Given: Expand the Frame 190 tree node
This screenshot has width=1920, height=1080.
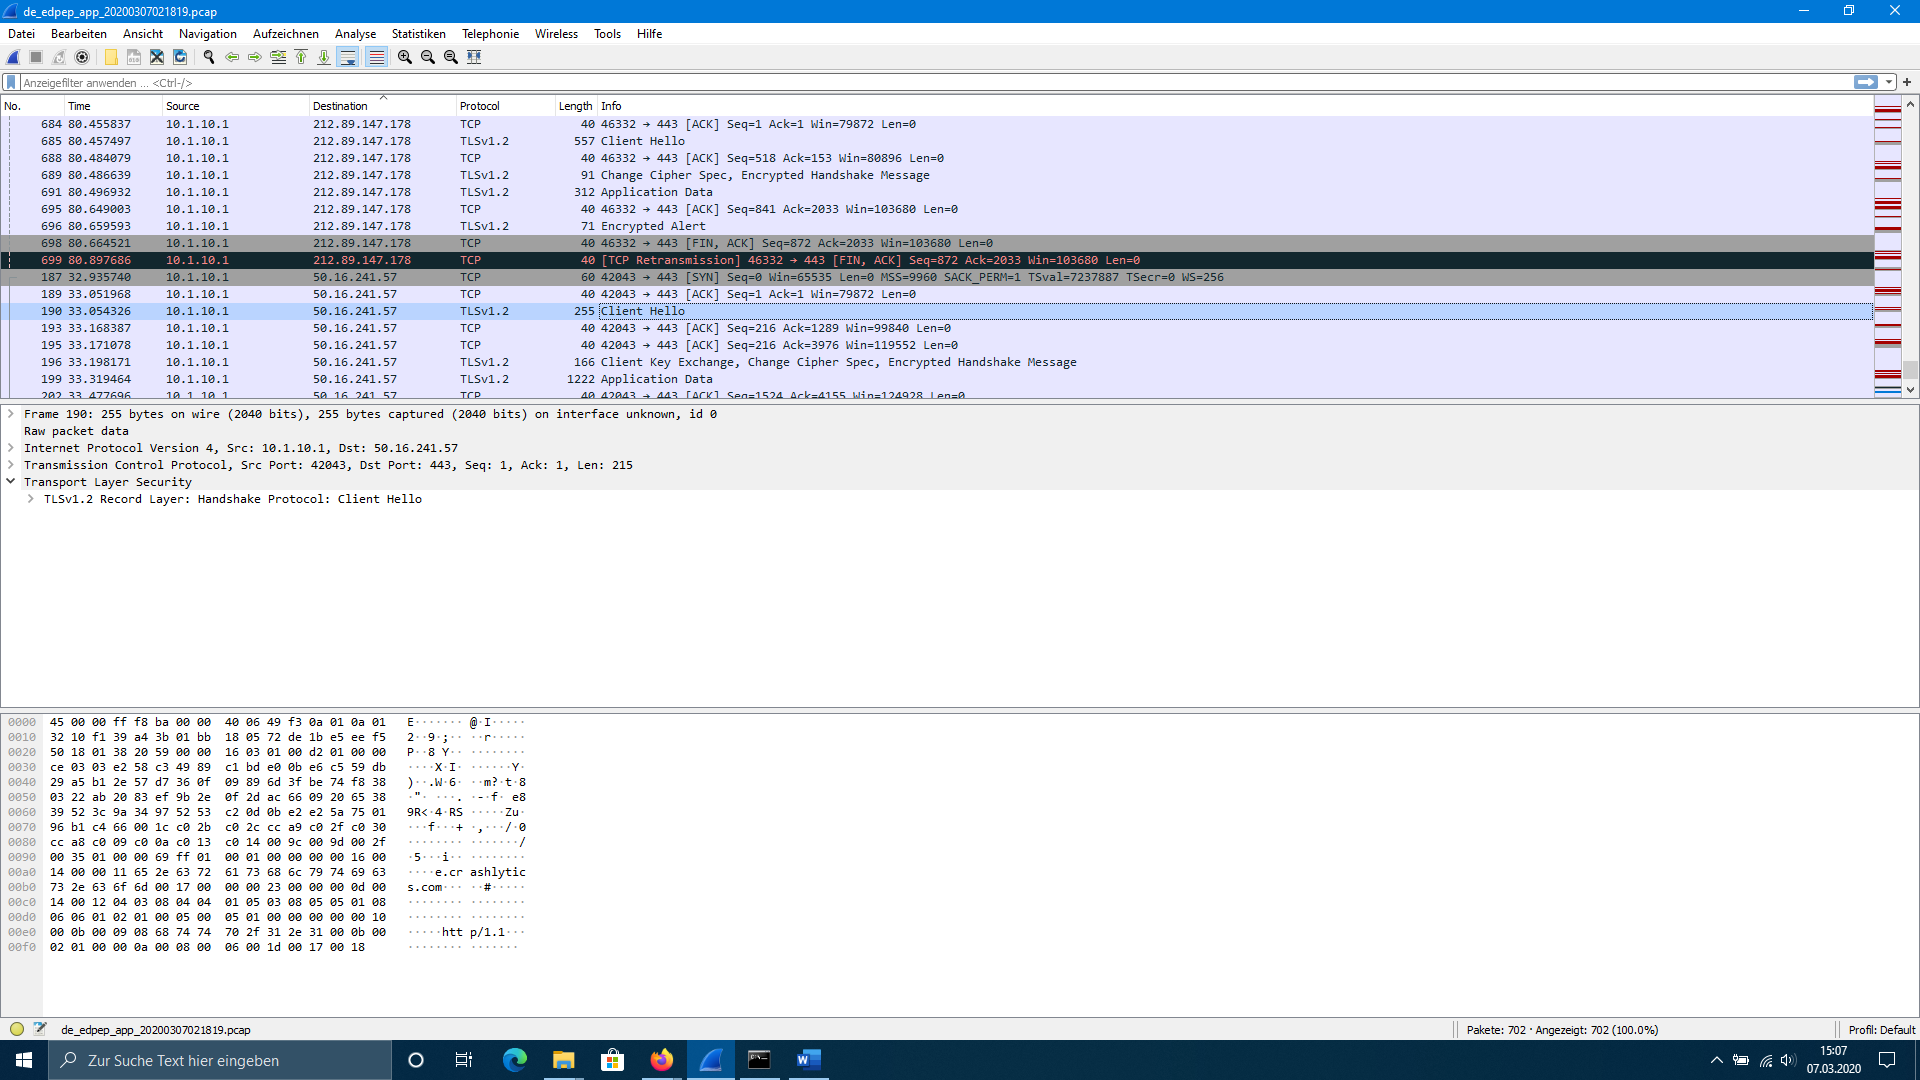Looking at the screenshot, I should pyautogui.click(x=11, y=414).
